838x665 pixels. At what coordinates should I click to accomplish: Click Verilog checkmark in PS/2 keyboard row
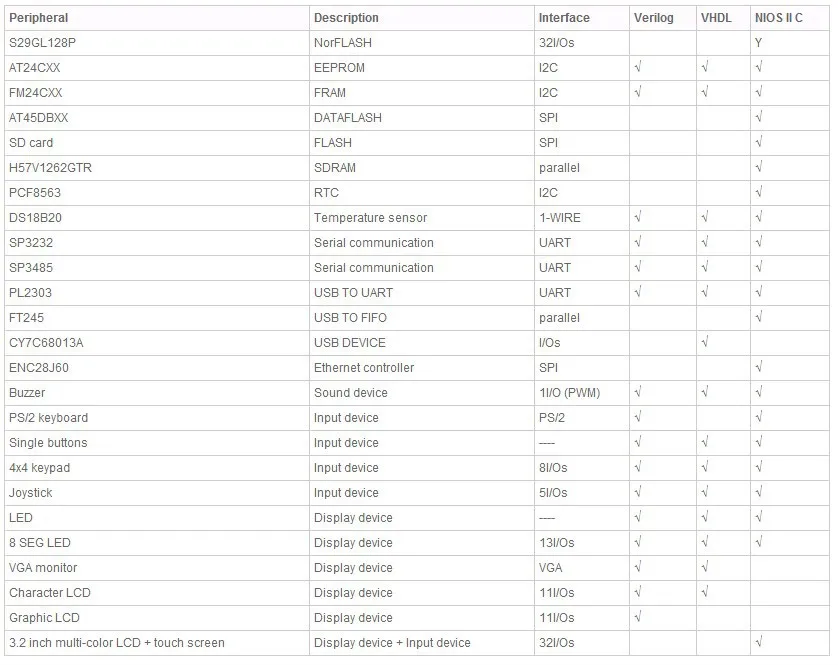point(638,417)
